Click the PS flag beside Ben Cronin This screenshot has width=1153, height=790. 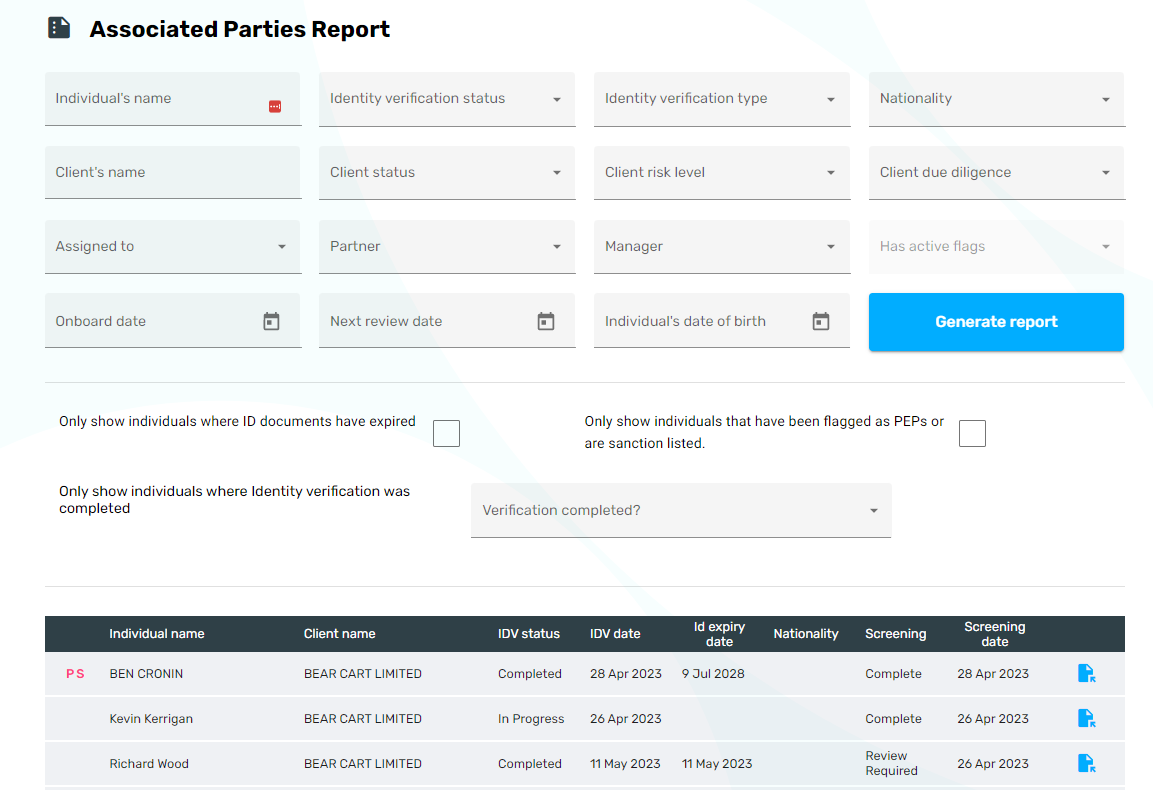(x=75, y=674)
